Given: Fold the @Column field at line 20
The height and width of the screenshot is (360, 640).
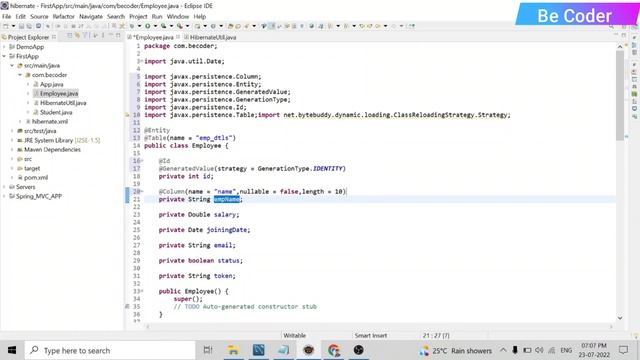Looking at the screenshot, I should 142,191.
